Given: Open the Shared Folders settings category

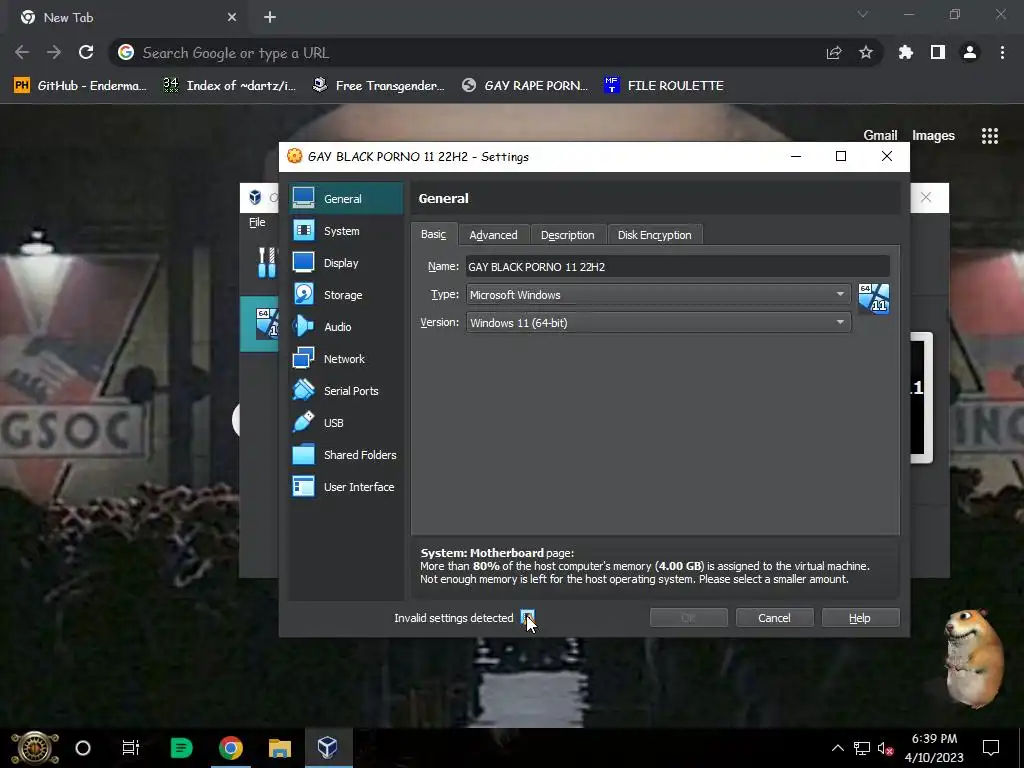Looking at the screenshot, I should (x=346, y=455).
